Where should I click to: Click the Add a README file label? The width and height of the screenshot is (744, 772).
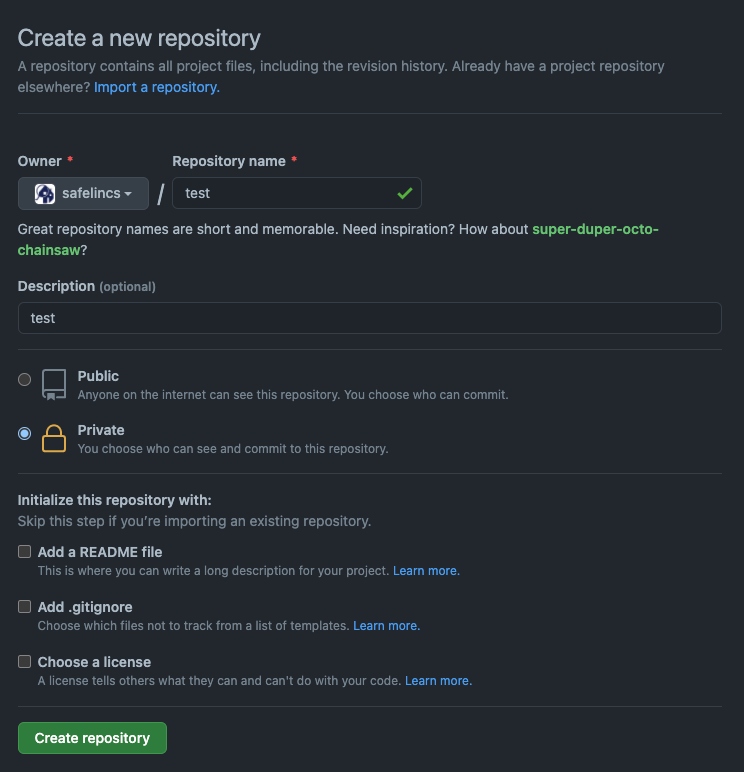point(100,552)
